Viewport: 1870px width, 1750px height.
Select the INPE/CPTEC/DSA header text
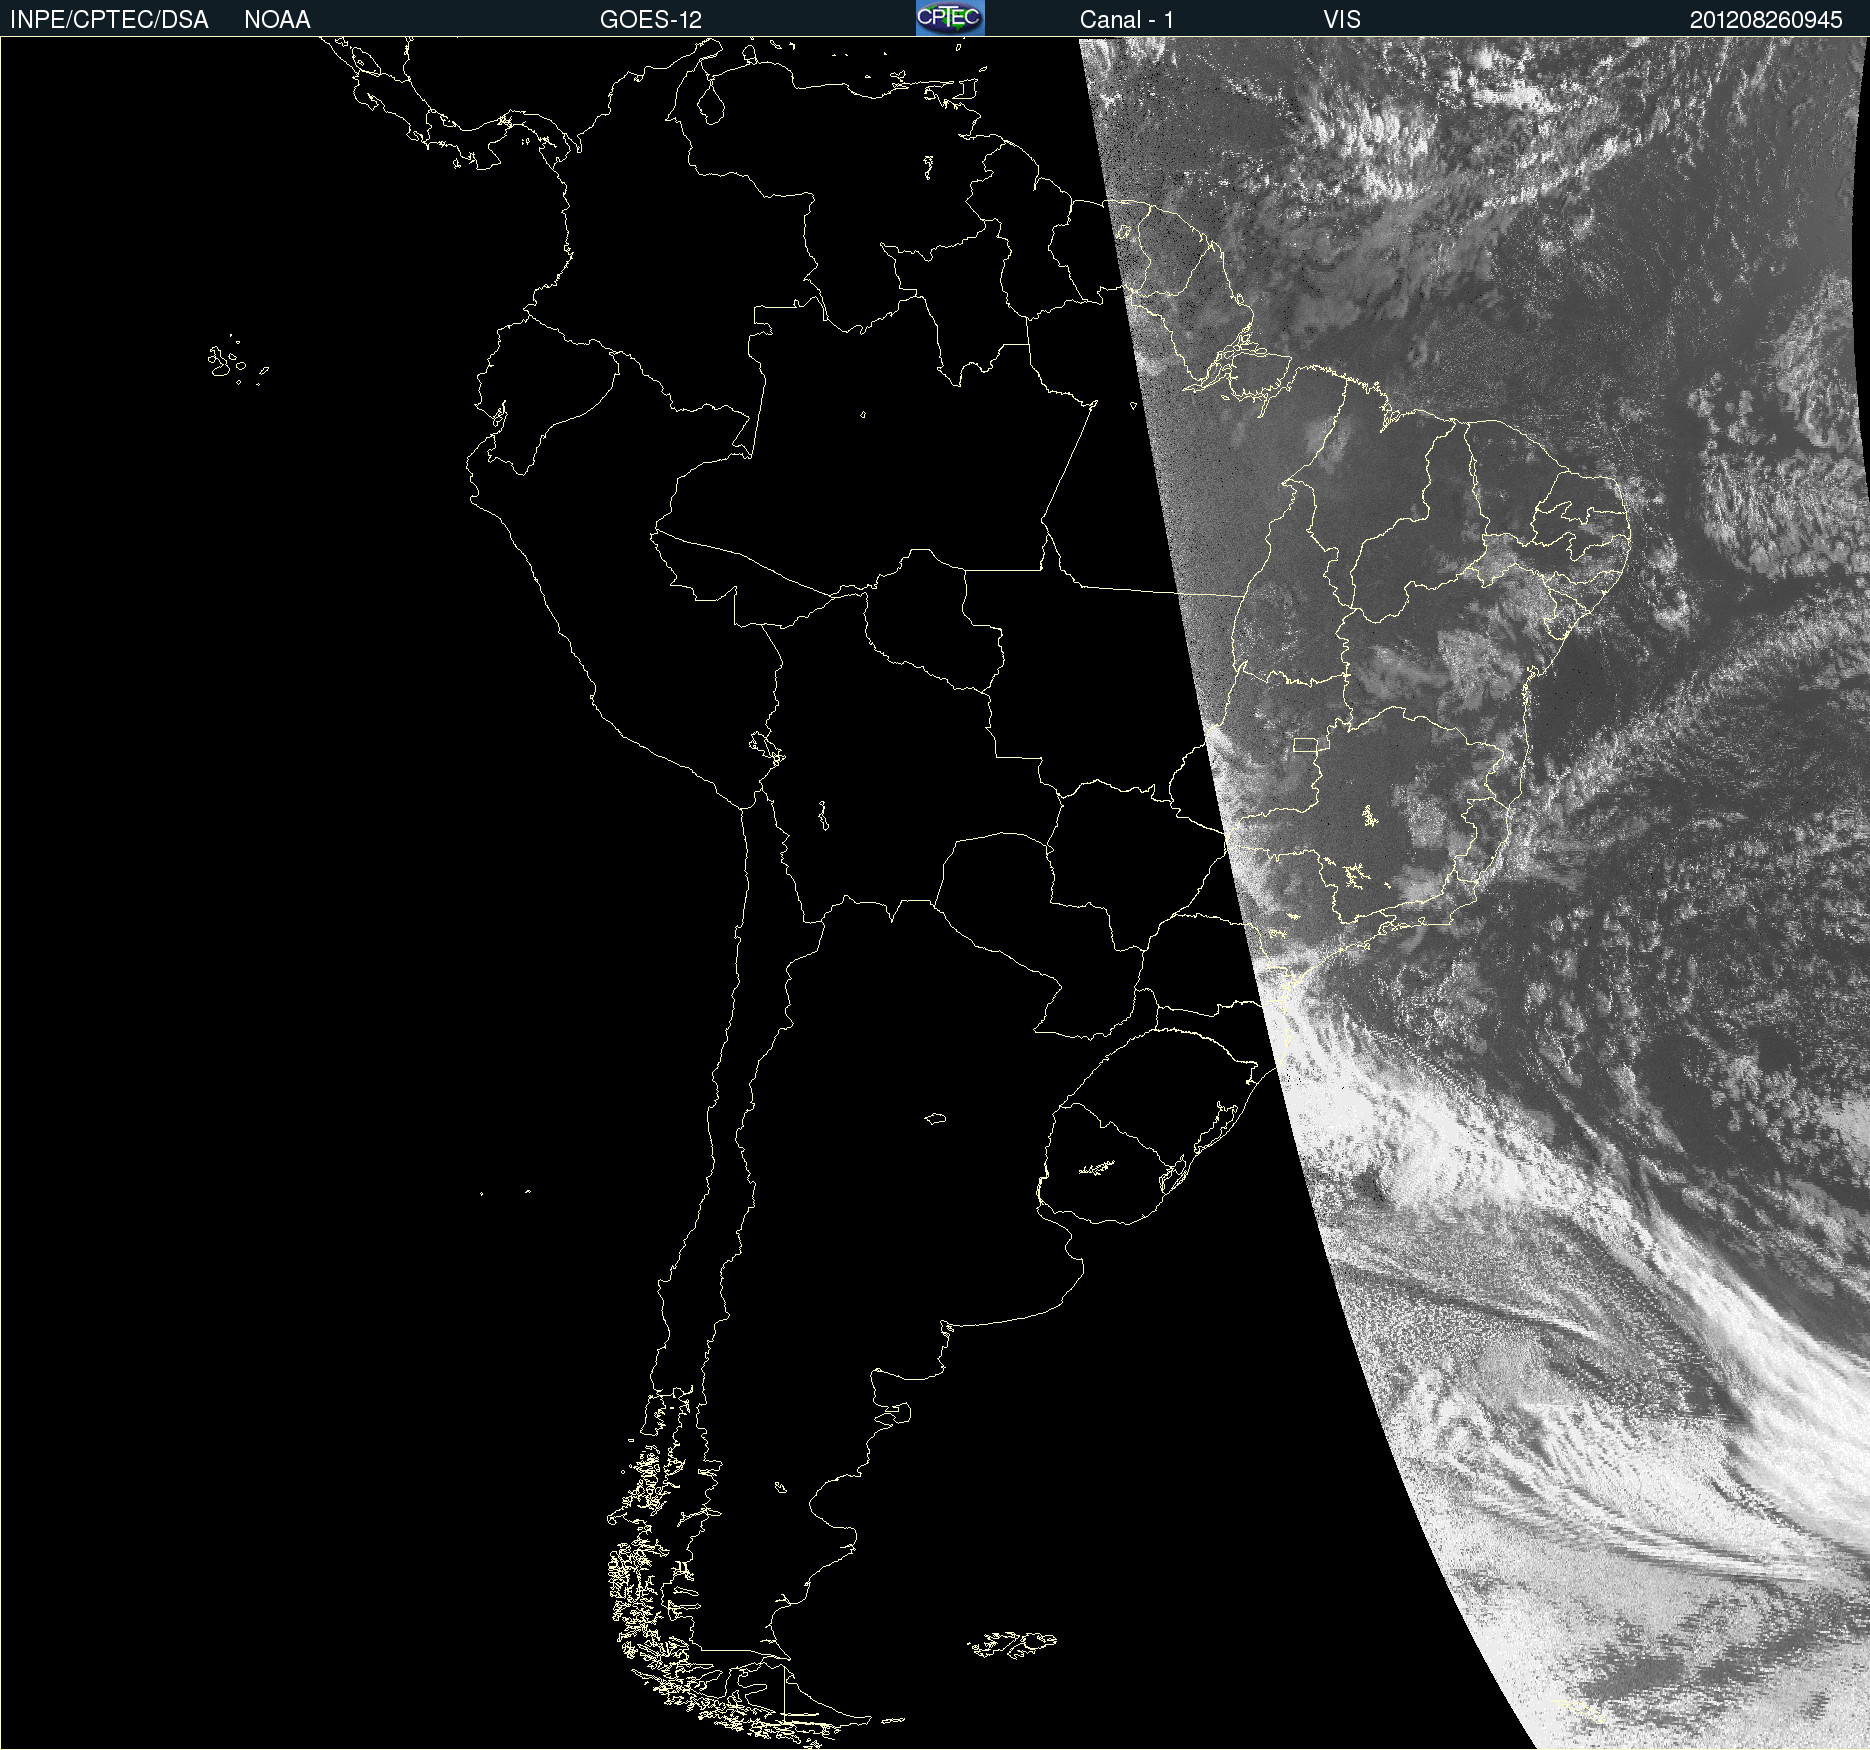point(109,20)
